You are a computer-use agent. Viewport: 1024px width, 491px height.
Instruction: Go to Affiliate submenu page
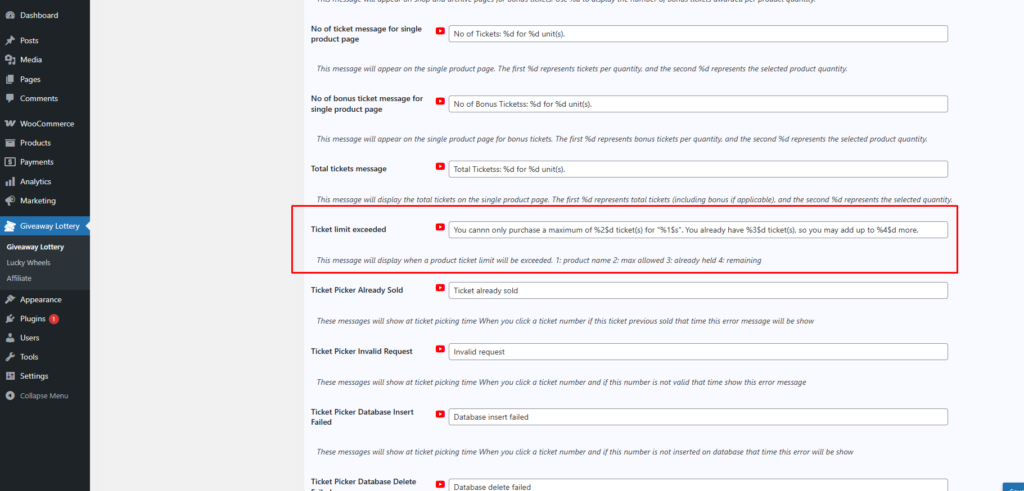coord(20,277)
